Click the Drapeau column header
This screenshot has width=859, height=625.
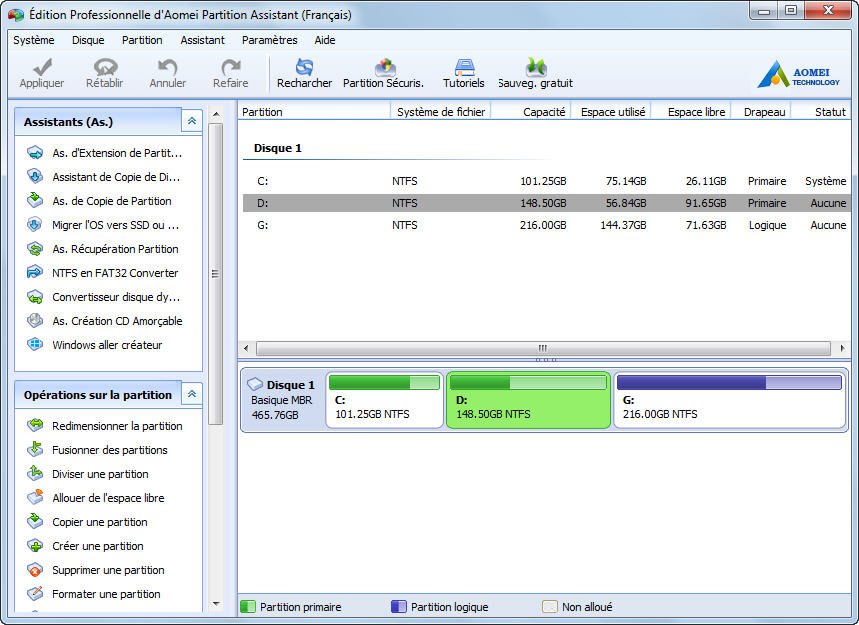[x=761, y=112]
